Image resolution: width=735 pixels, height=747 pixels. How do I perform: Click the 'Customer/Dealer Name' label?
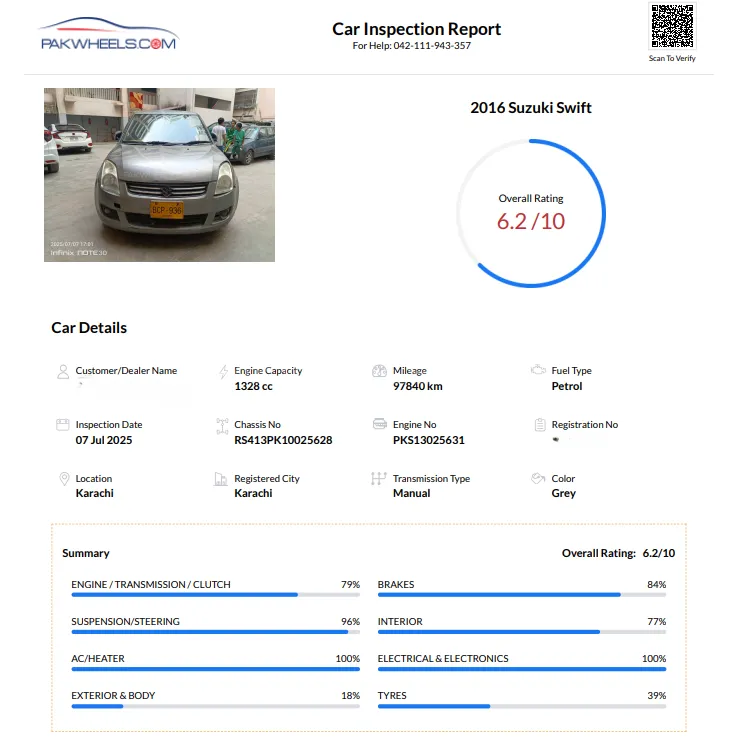[x=126, y=371]
